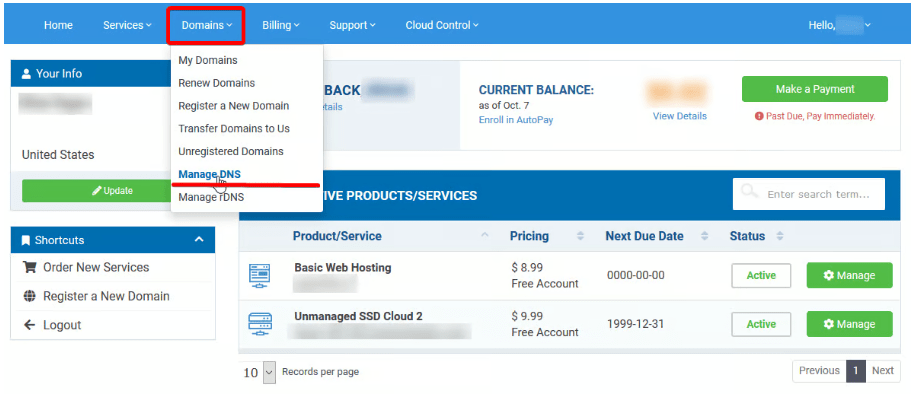
Task: Collapse the Shortcuts panel chevron
Action: tap(199, 240)
